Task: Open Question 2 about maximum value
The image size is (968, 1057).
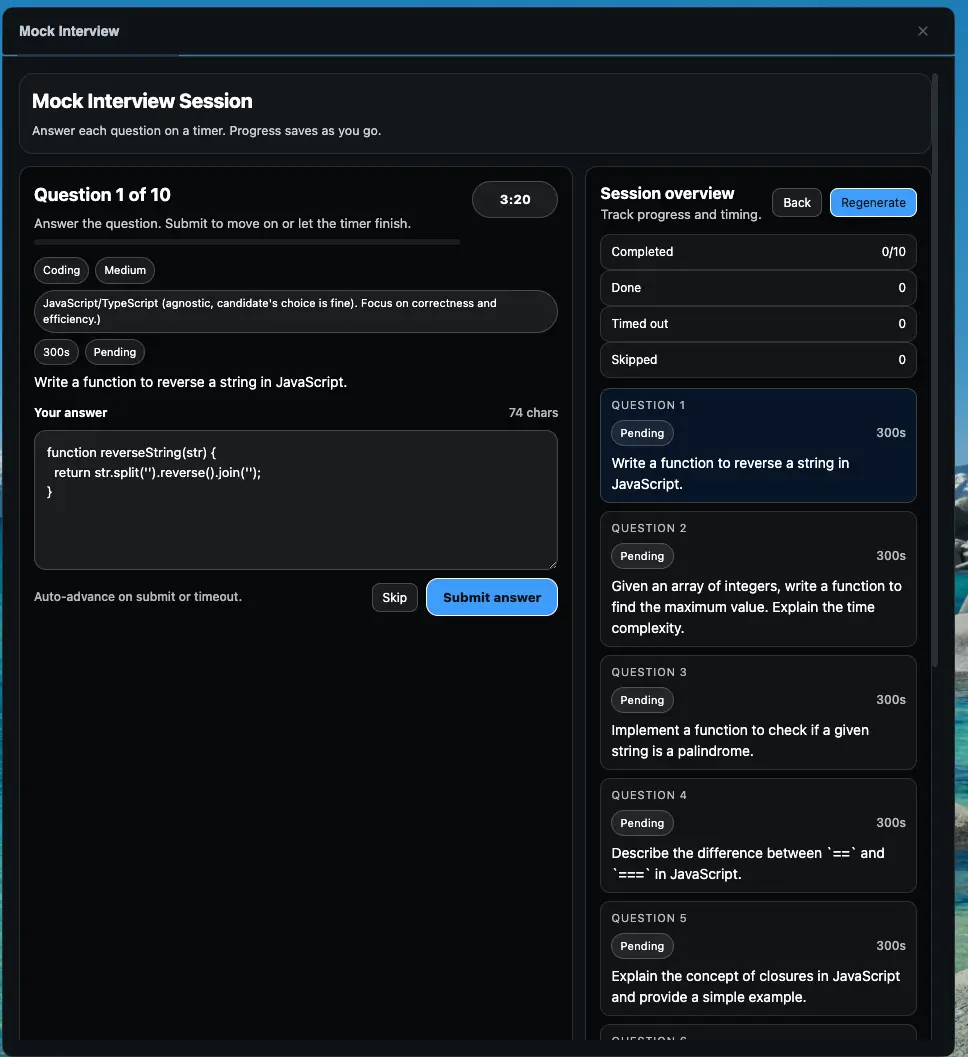Action: pyautogui.click(x=757, y=579)
